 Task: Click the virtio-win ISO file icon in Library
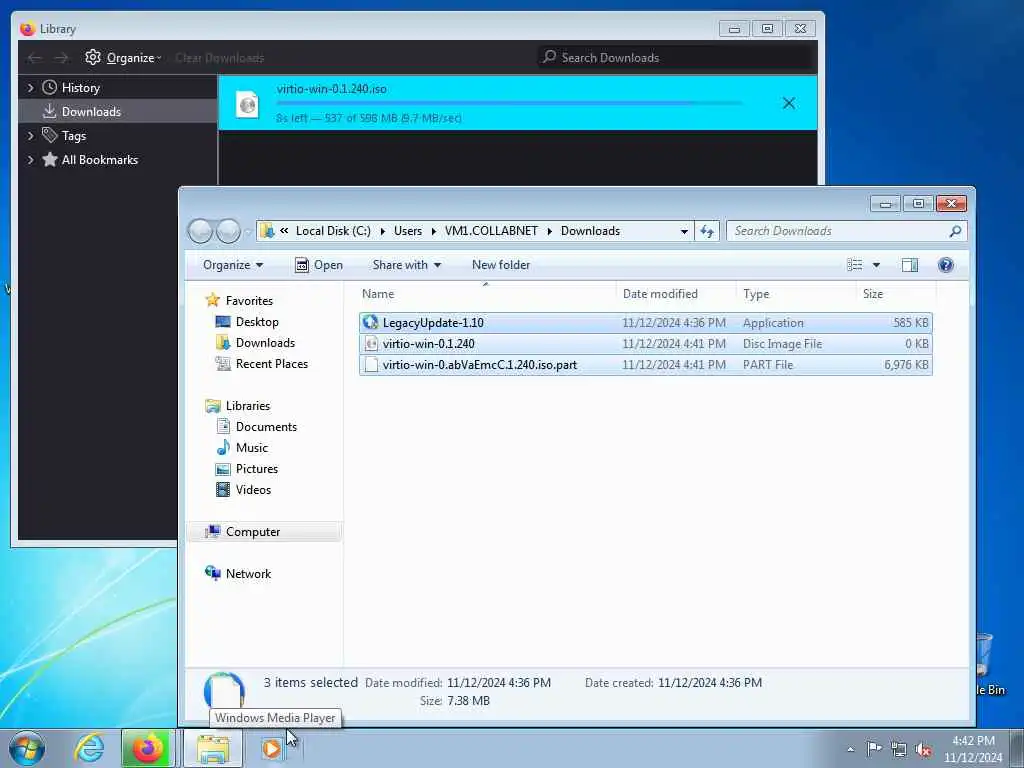(x=248, y=104)
